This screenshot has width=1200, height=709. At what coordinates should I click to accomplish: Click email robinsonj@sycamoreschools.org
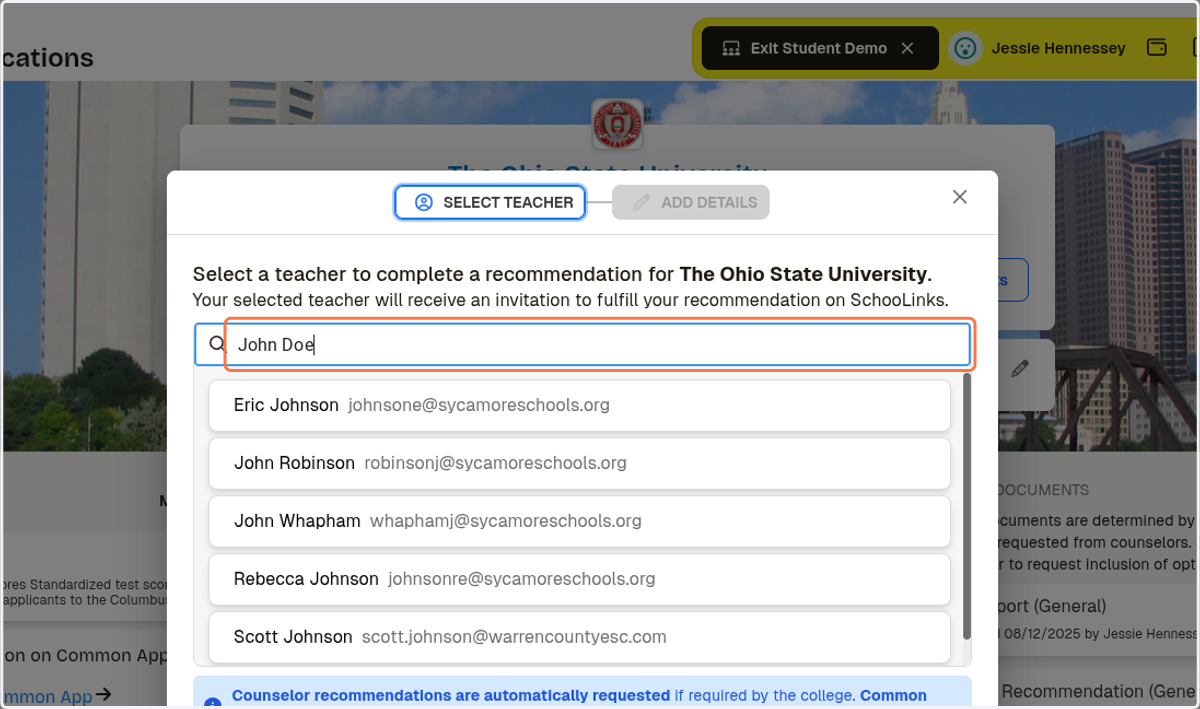coord(495,463)
